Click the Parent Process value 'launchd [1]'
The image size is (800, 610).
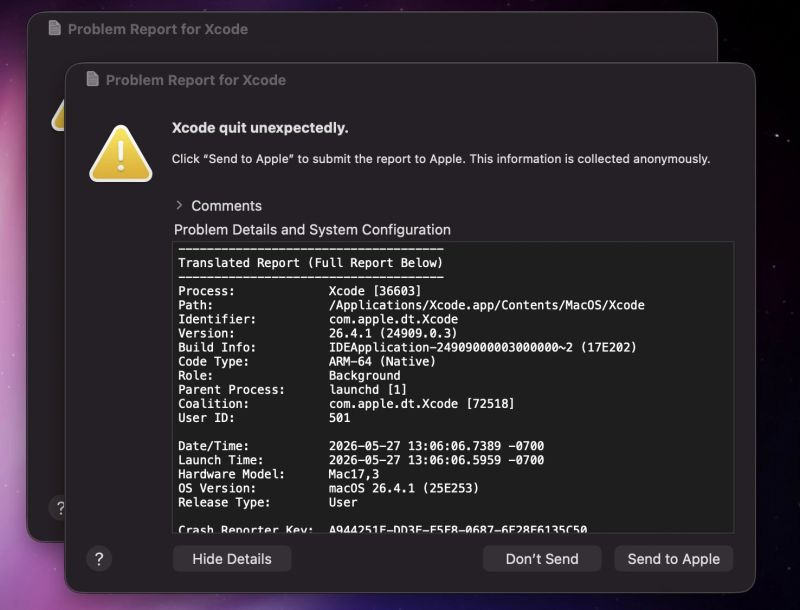pos(367,390)
